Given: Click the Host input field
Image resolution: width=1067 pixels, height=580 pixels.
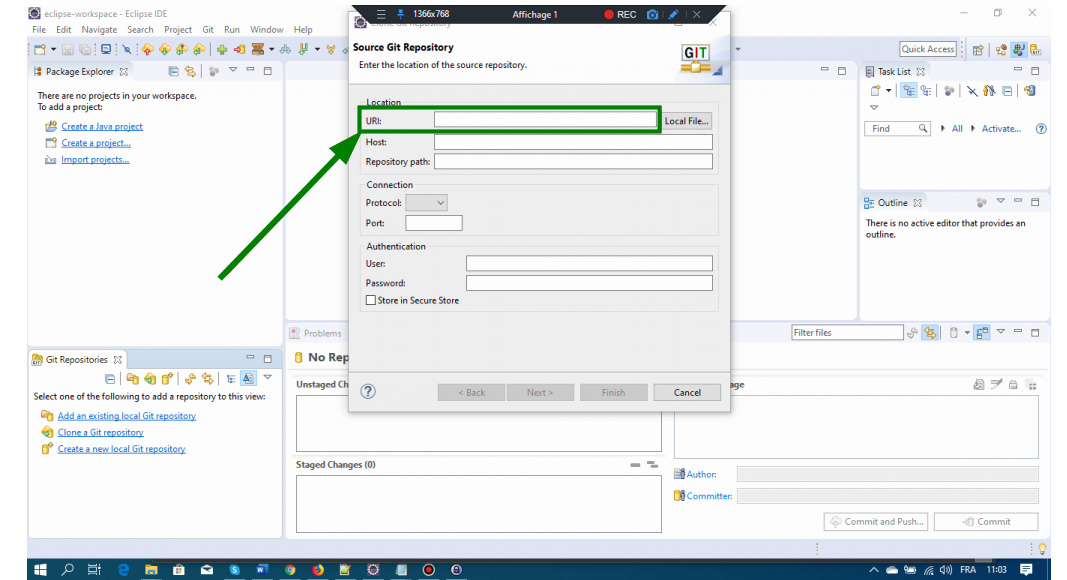Looking at the screenshot, I should coord(574,142).
